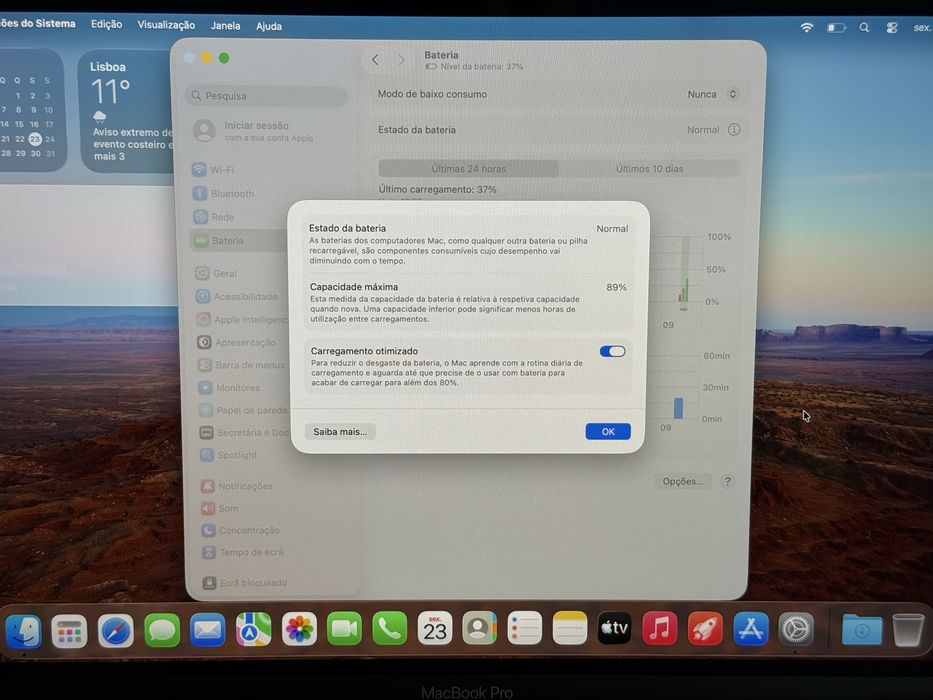
Task: Click the question mark help button
Action: [727, 481]
